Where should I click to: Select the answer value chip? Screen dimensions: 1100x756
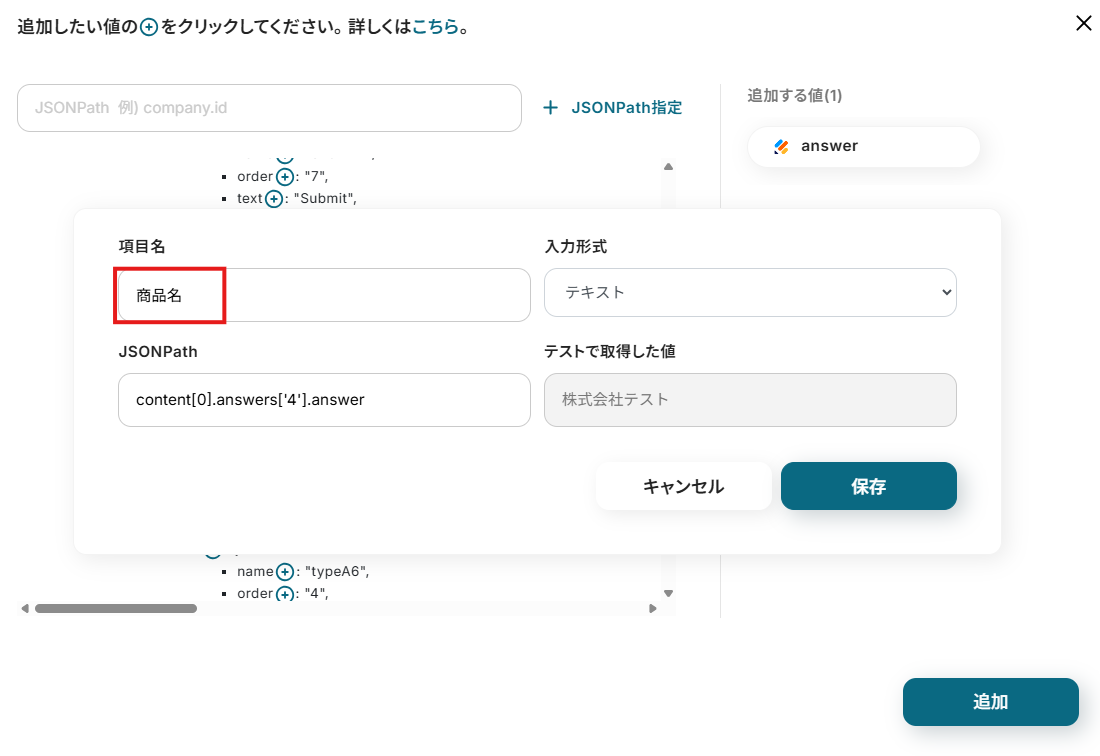[x=864, y=147]
